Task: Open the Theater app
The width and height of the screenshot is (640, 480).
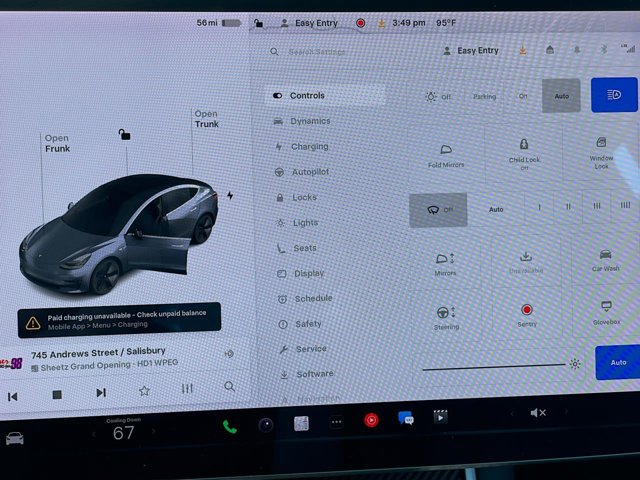Action: [440, 417]
